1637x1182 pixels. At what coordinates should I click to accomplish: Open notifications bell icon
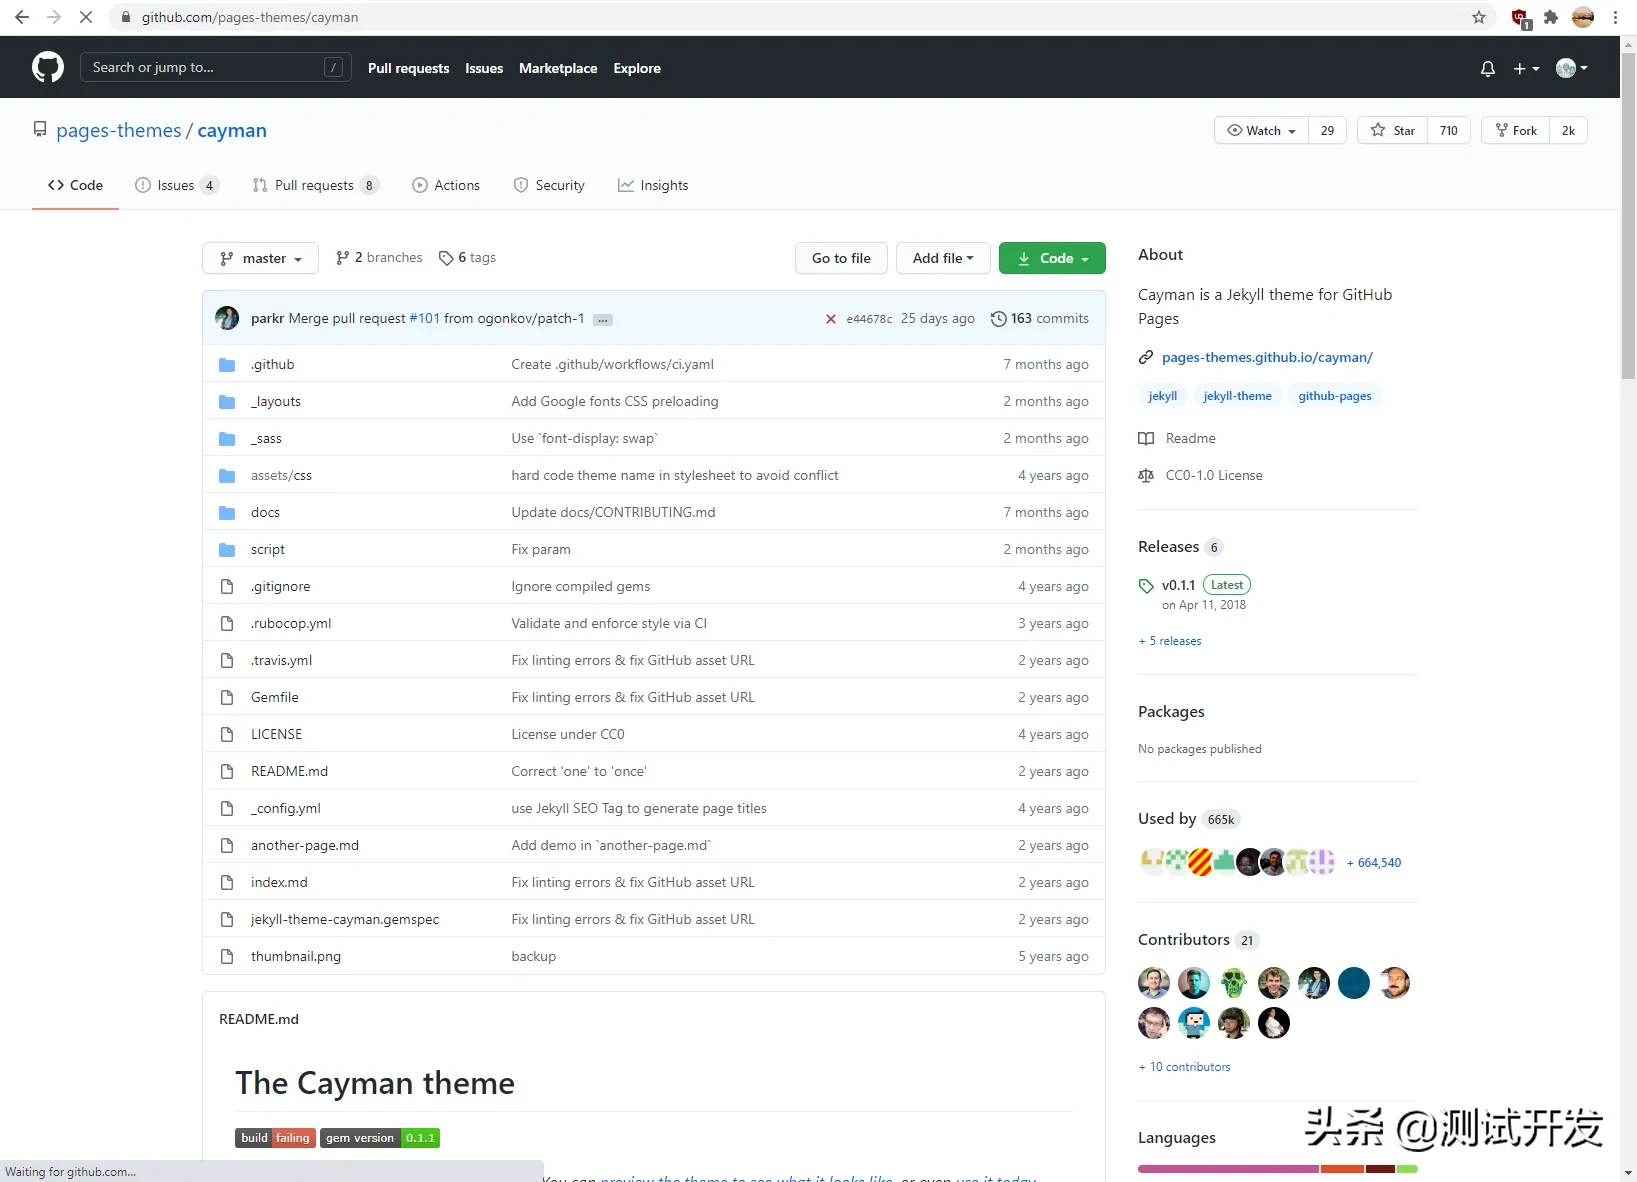click(x=1488, y=68)
